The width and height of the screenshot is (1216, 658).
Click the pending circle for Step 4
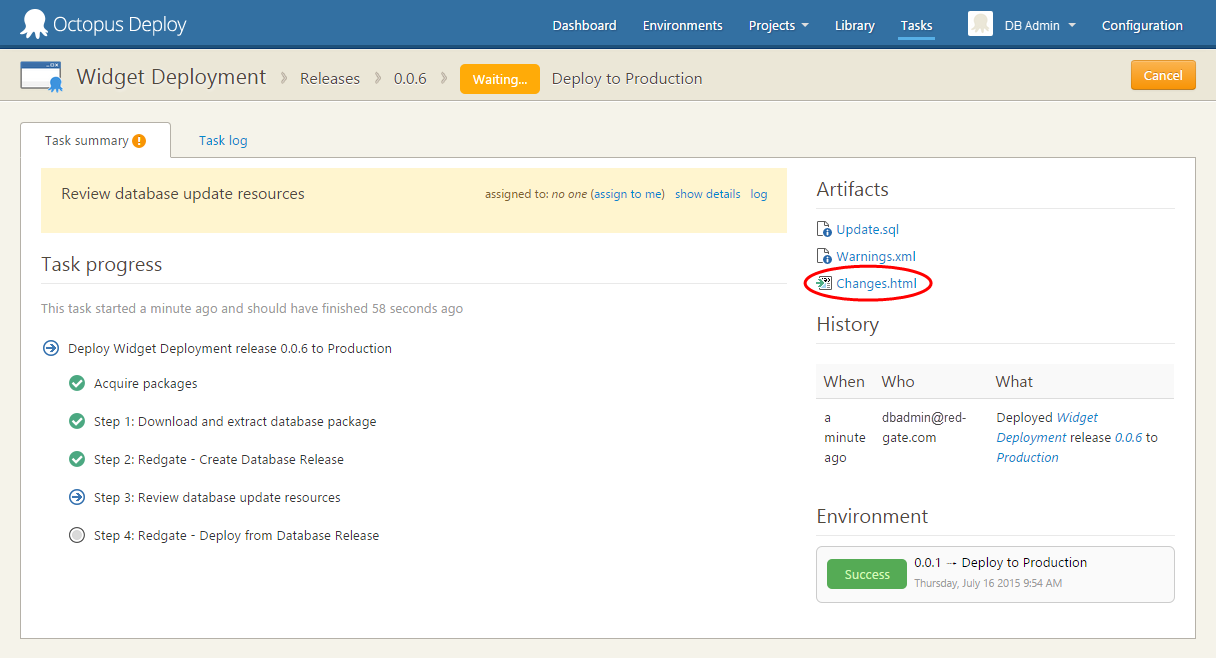click(77, 536)
